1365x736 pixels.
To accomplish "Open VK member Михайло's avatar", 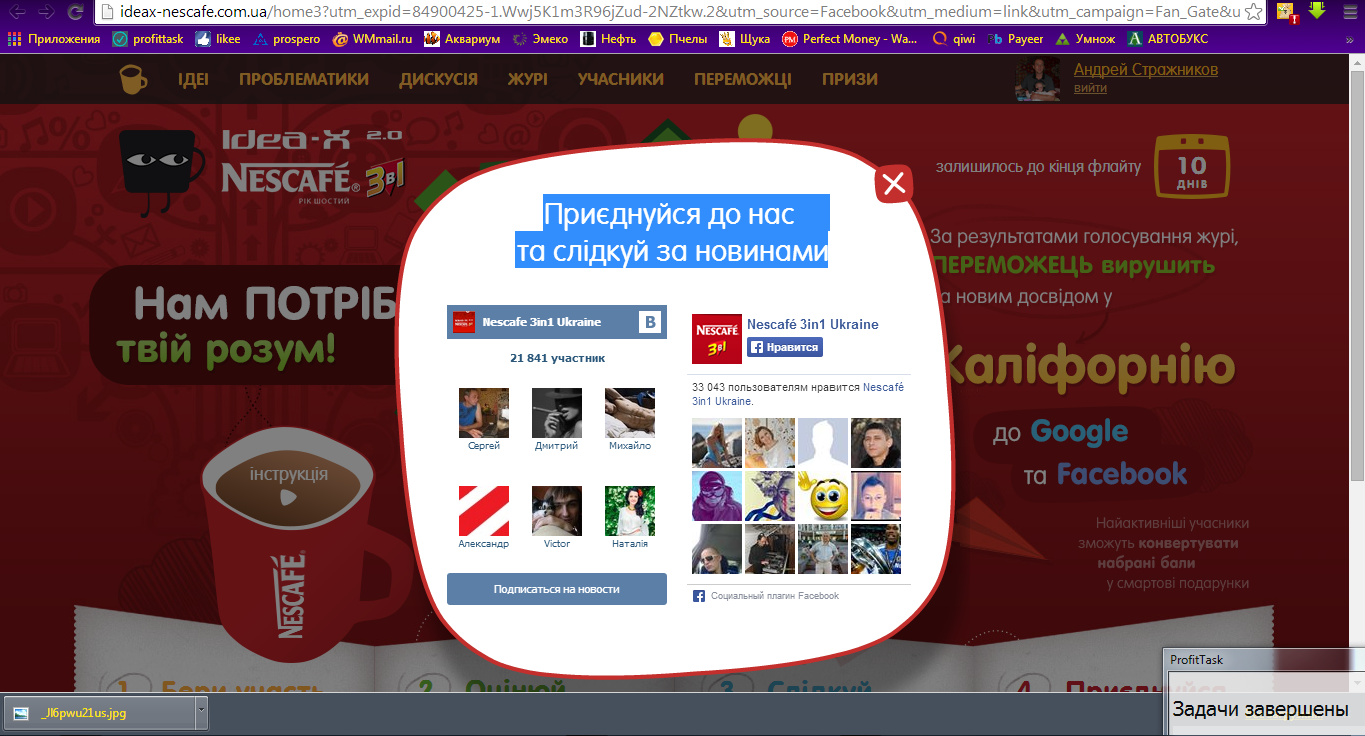I will click(x=630, y=413).
